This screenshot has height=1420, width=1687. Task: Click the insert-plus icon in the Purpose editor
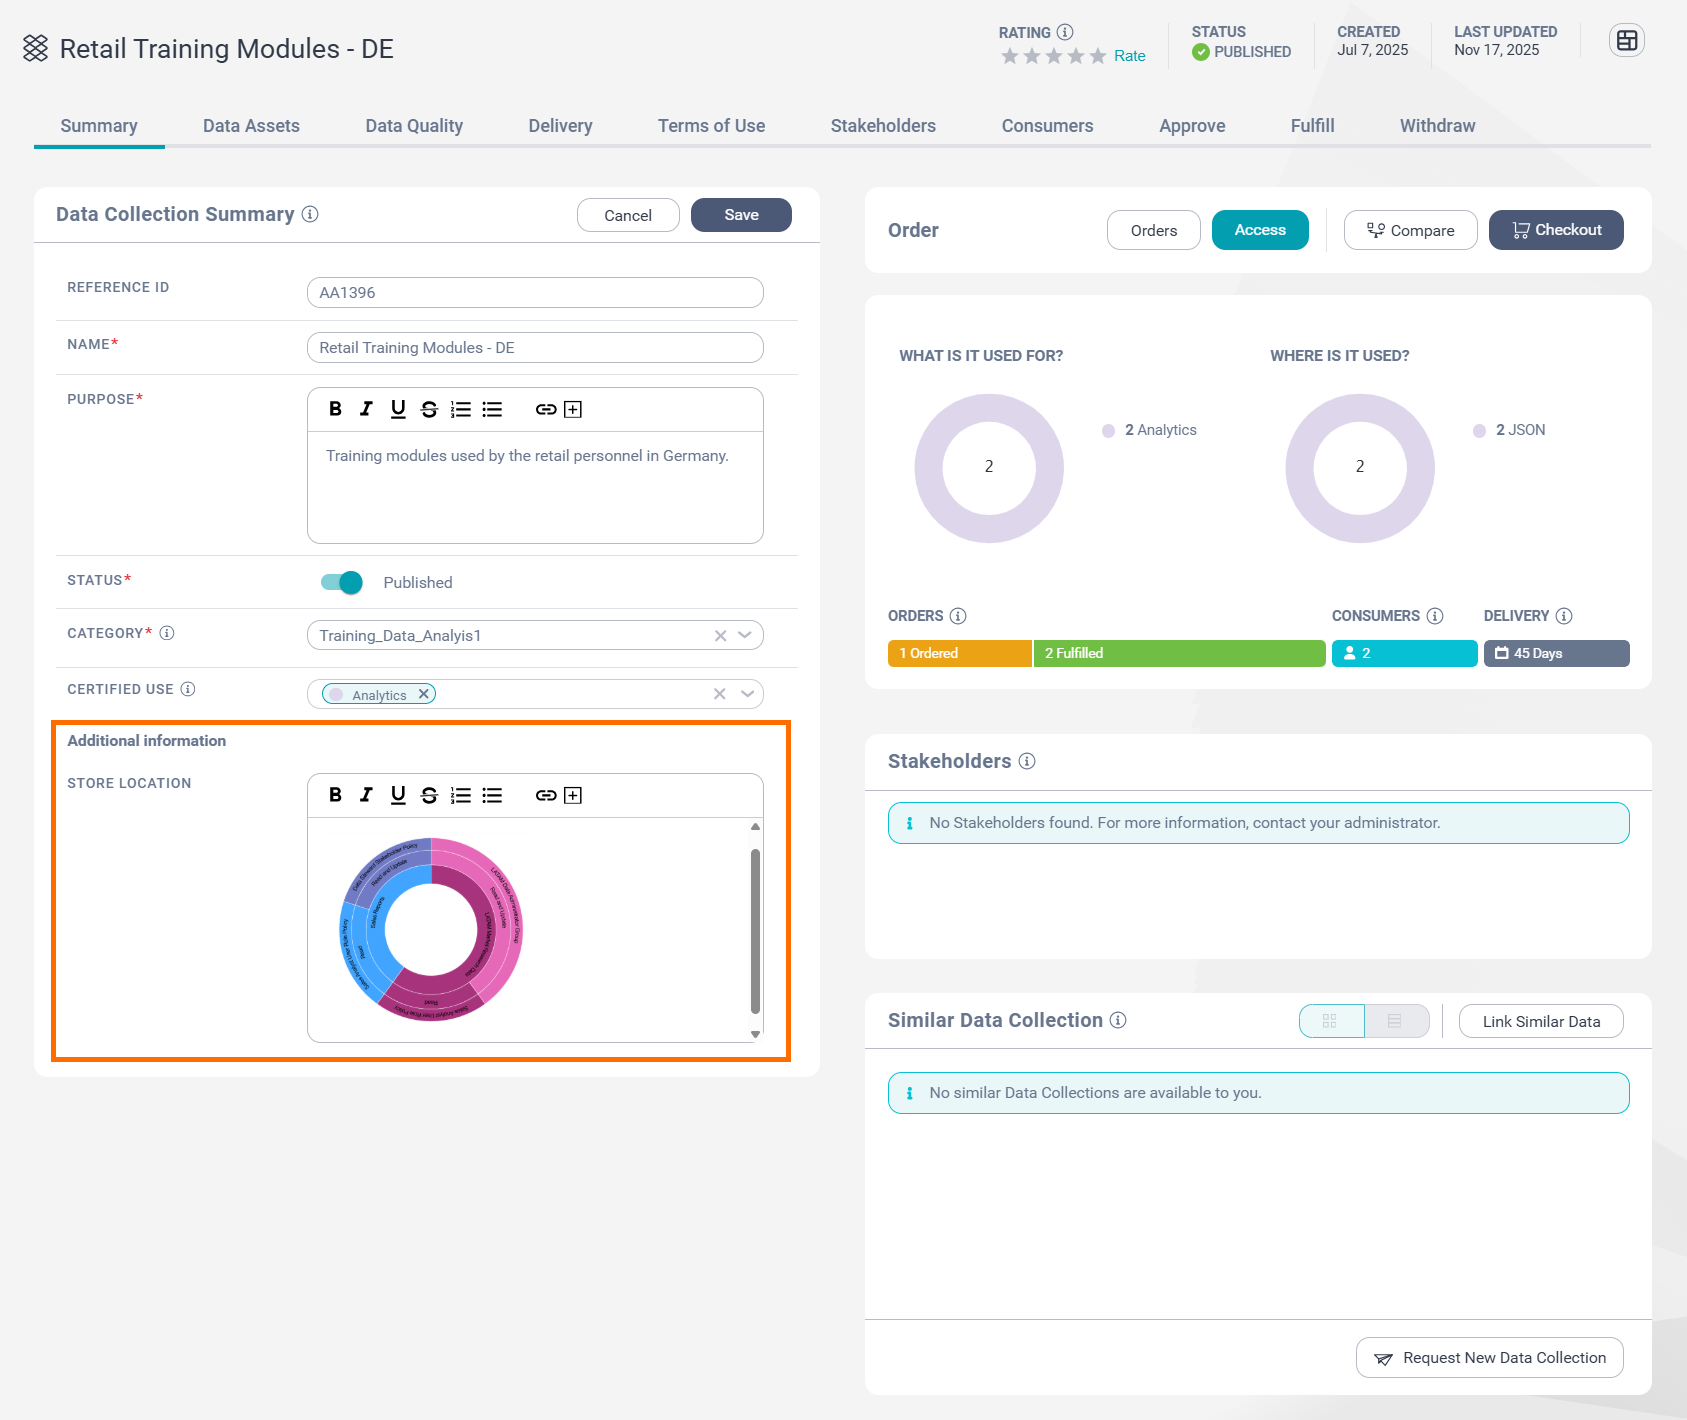tap(573, 409)
